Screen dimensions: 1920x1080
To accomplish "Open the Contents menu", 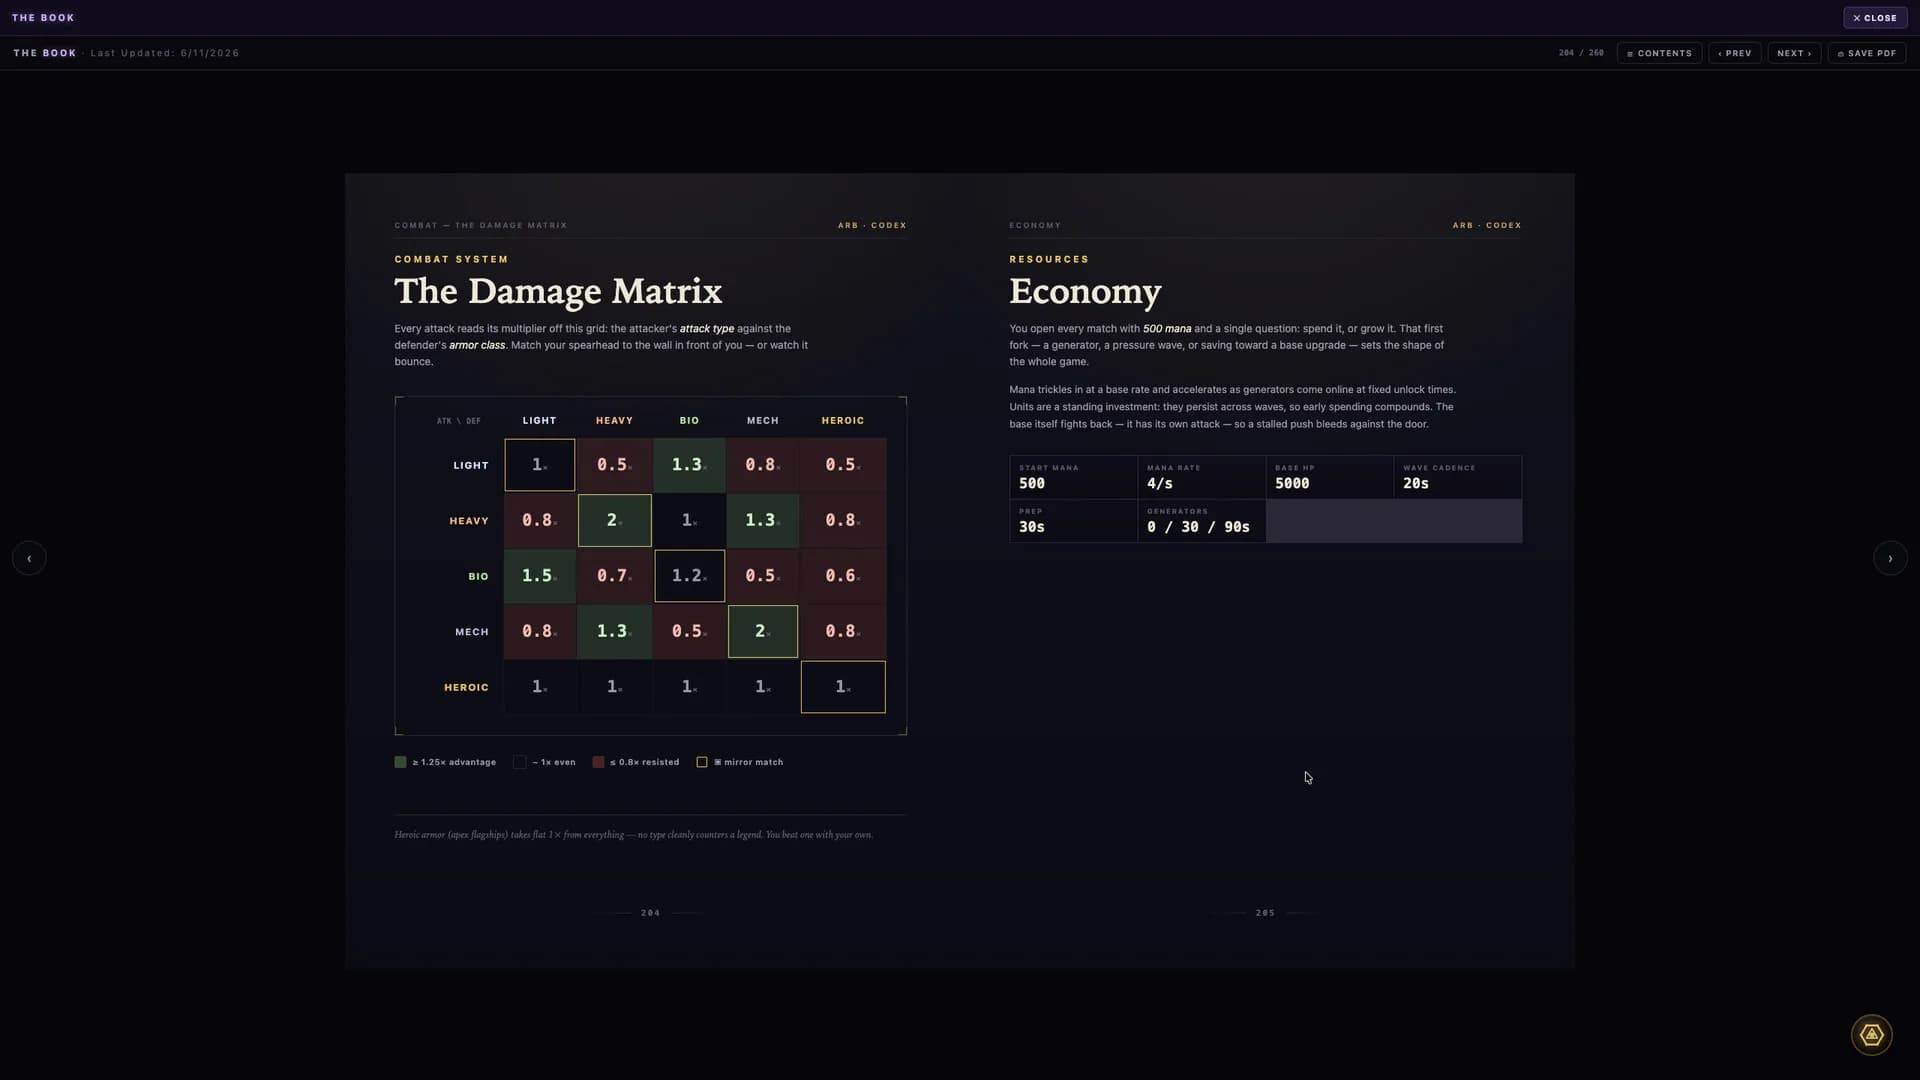I will tap(1659, 53).
